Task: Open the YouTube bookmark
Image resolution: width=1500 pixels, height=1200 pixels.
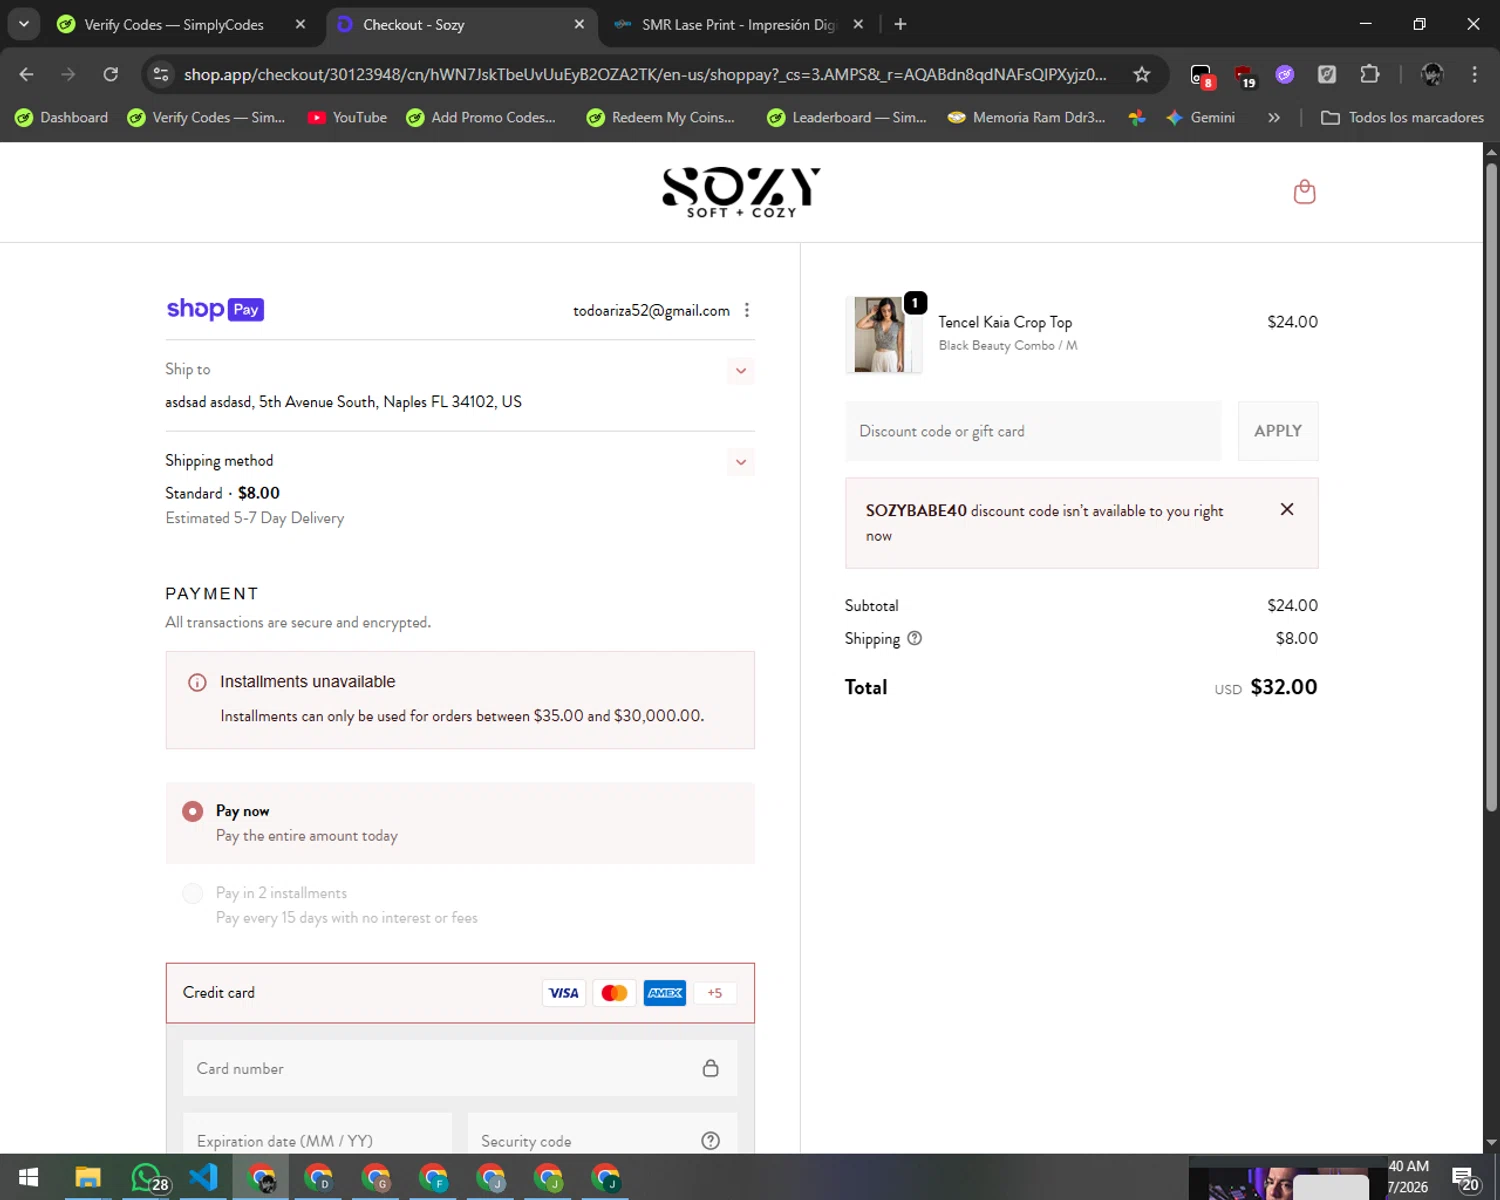Action: [347, 117]
